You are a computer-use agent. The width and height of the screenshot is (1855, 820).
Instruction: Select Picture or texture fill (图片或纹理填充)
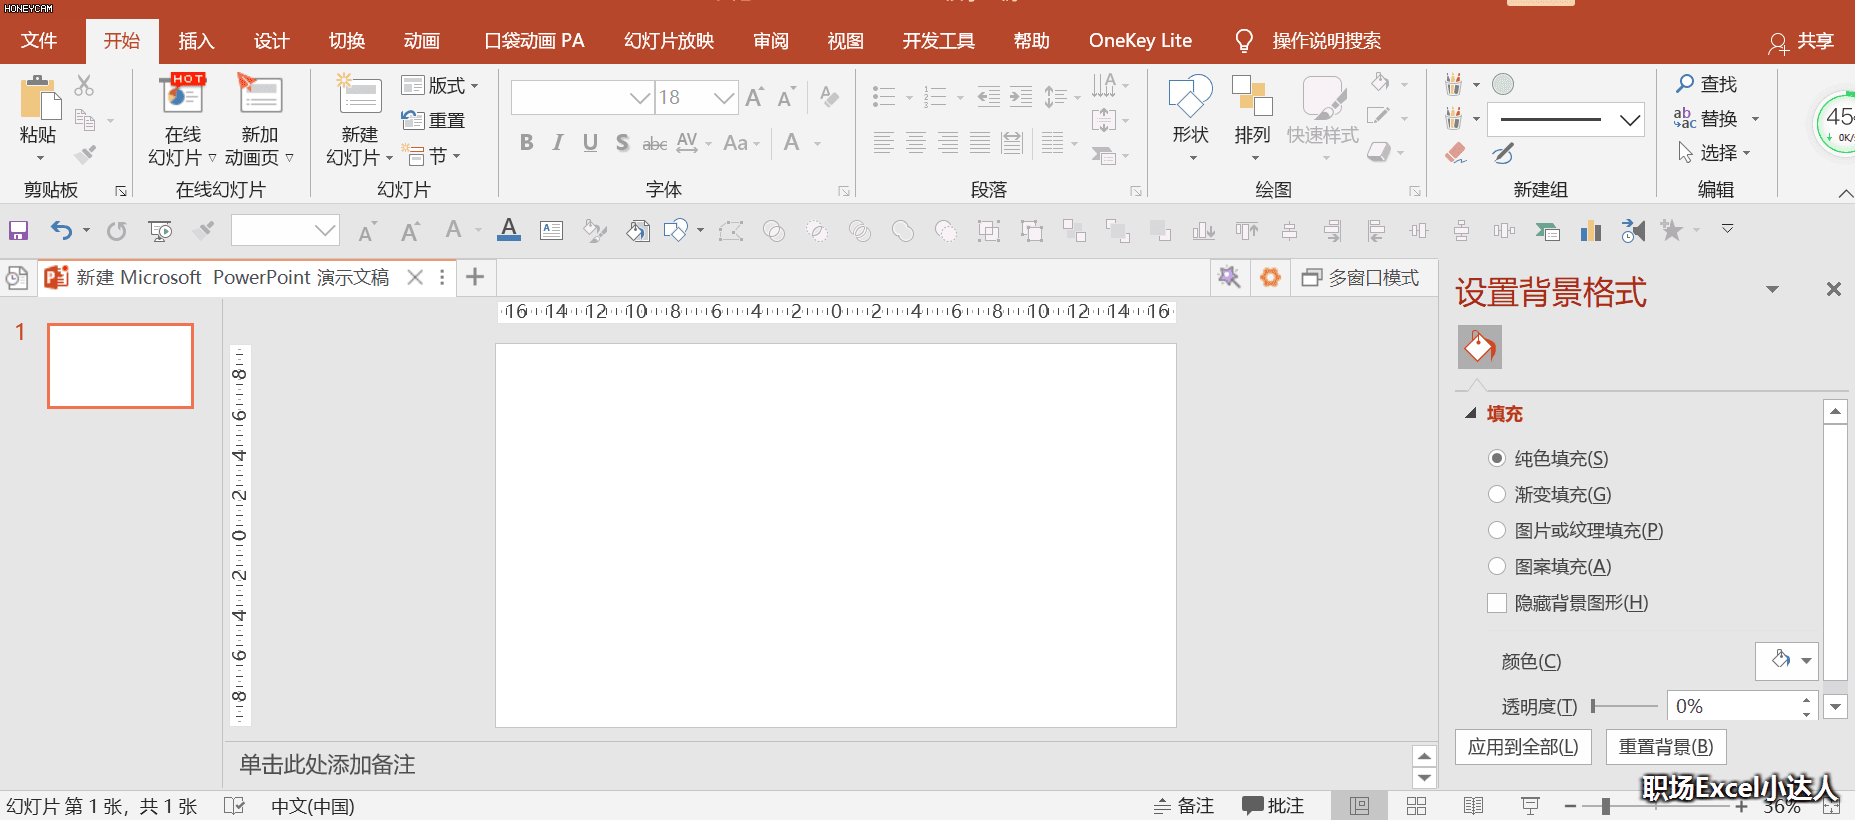[x=1497, y=530]
